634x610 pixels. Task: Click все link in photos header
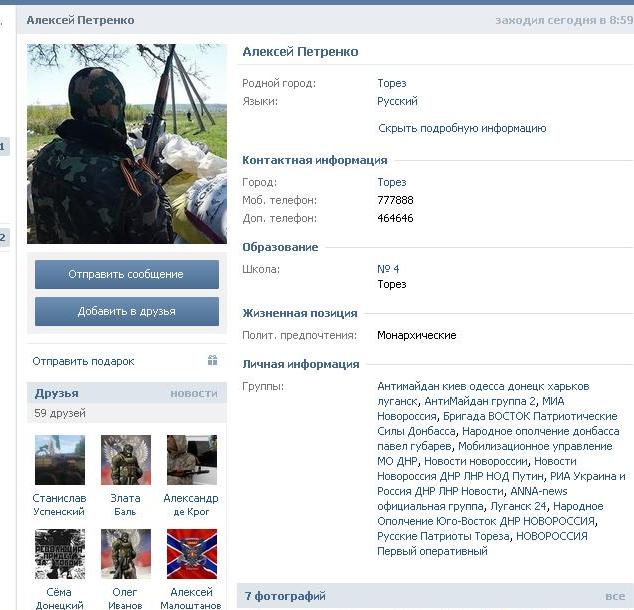(615, 596)
